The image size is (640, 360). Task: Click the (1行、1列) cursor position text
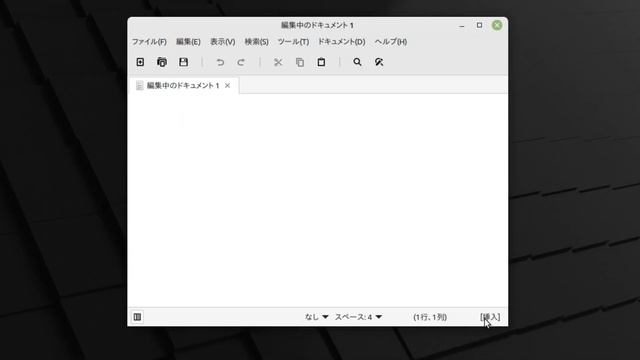[430, 317]
